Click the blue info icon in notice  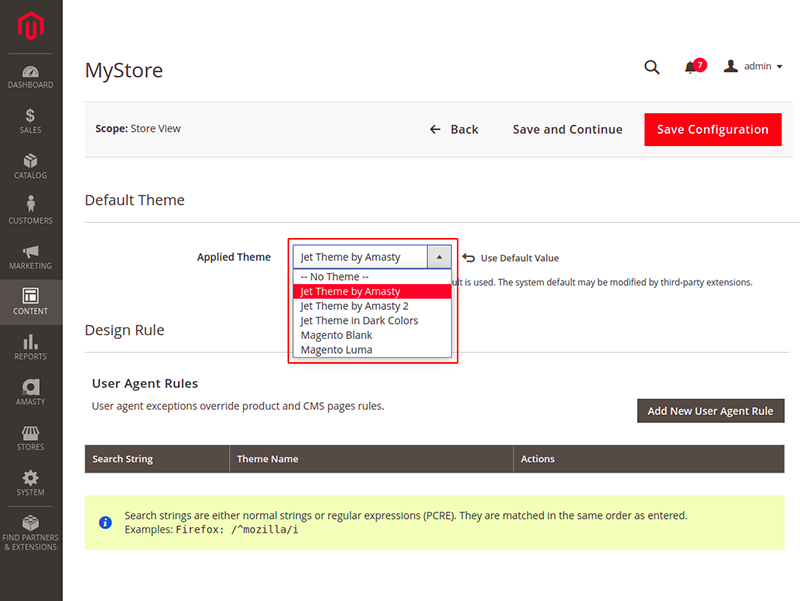point(105,522)
